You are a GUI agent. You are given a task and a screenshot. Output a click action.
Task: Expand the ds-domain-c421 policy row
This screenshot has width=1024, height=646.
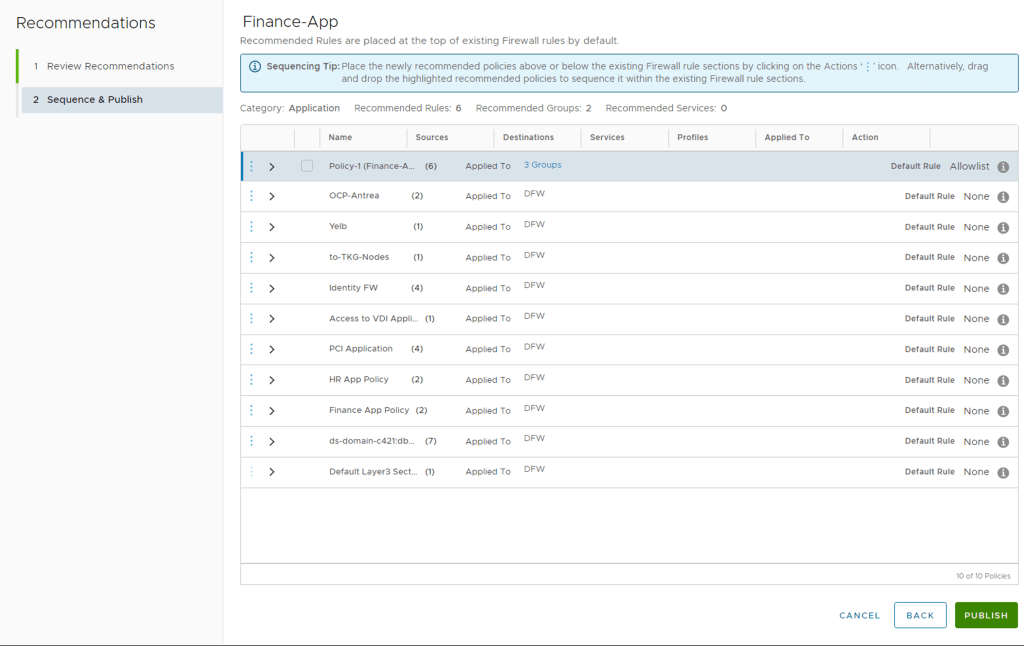point(272,442)
